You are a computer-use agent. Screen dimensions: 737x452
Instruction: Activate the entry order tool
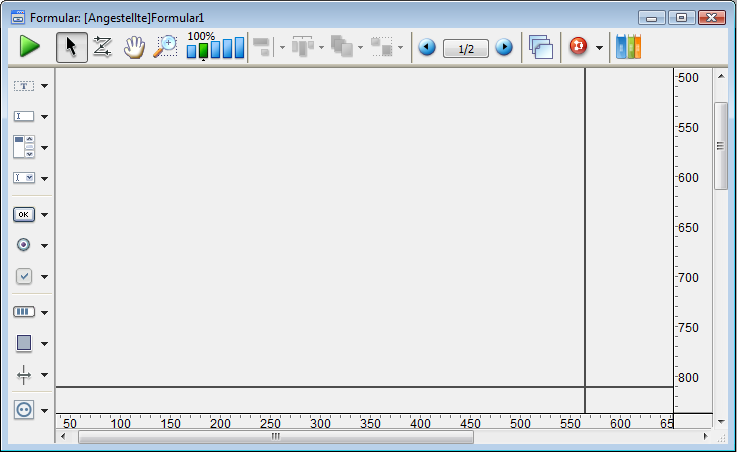[x=102, y=47]
